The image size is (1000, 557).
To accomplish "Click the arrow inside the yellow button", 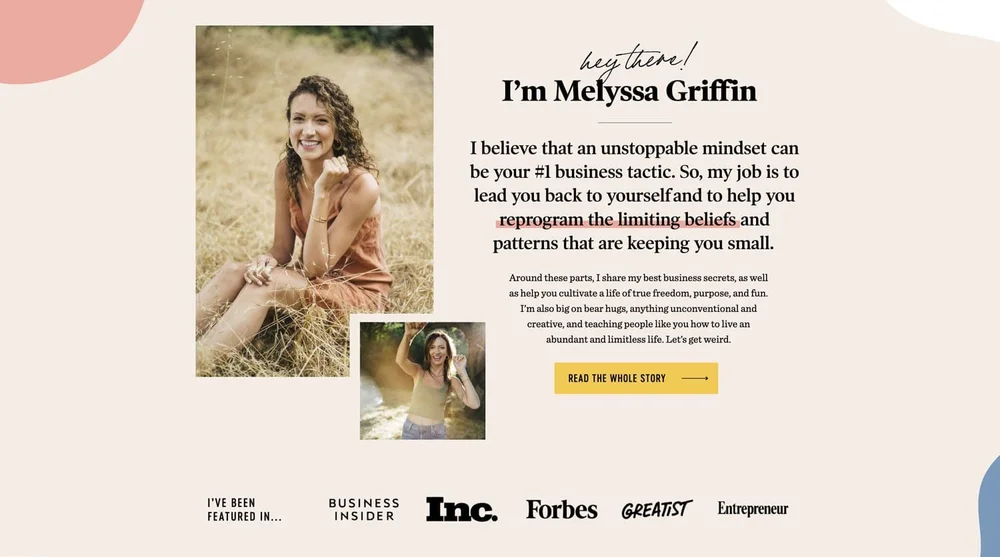I will [x=695, y=378].
